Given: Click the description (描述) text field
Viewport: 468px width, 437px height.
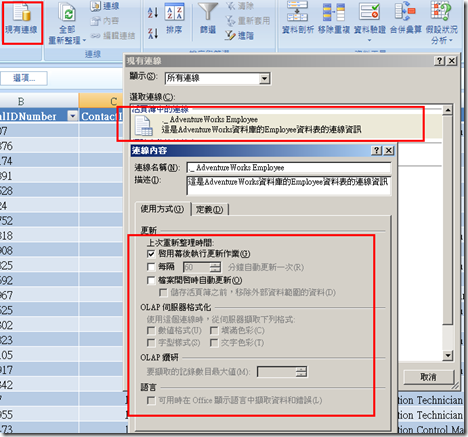Looking at the screenshot, I should coord(289,185).
